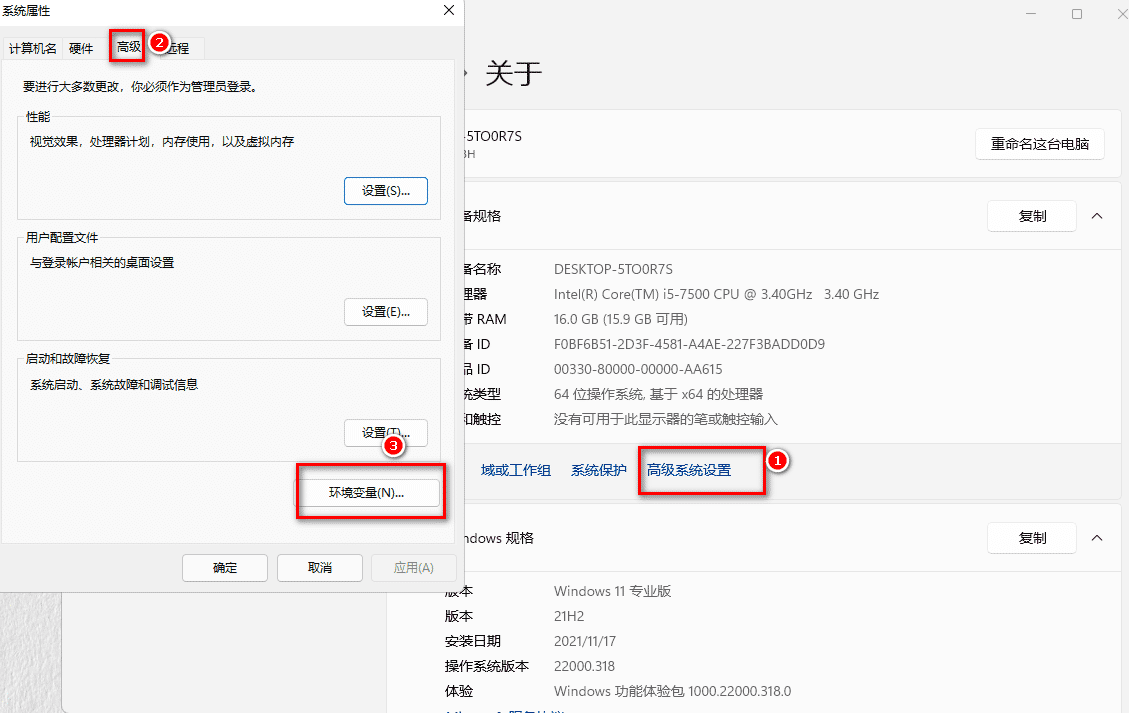Open the 域或工作组 link
Screen dimensions: 1129x713
516,470
